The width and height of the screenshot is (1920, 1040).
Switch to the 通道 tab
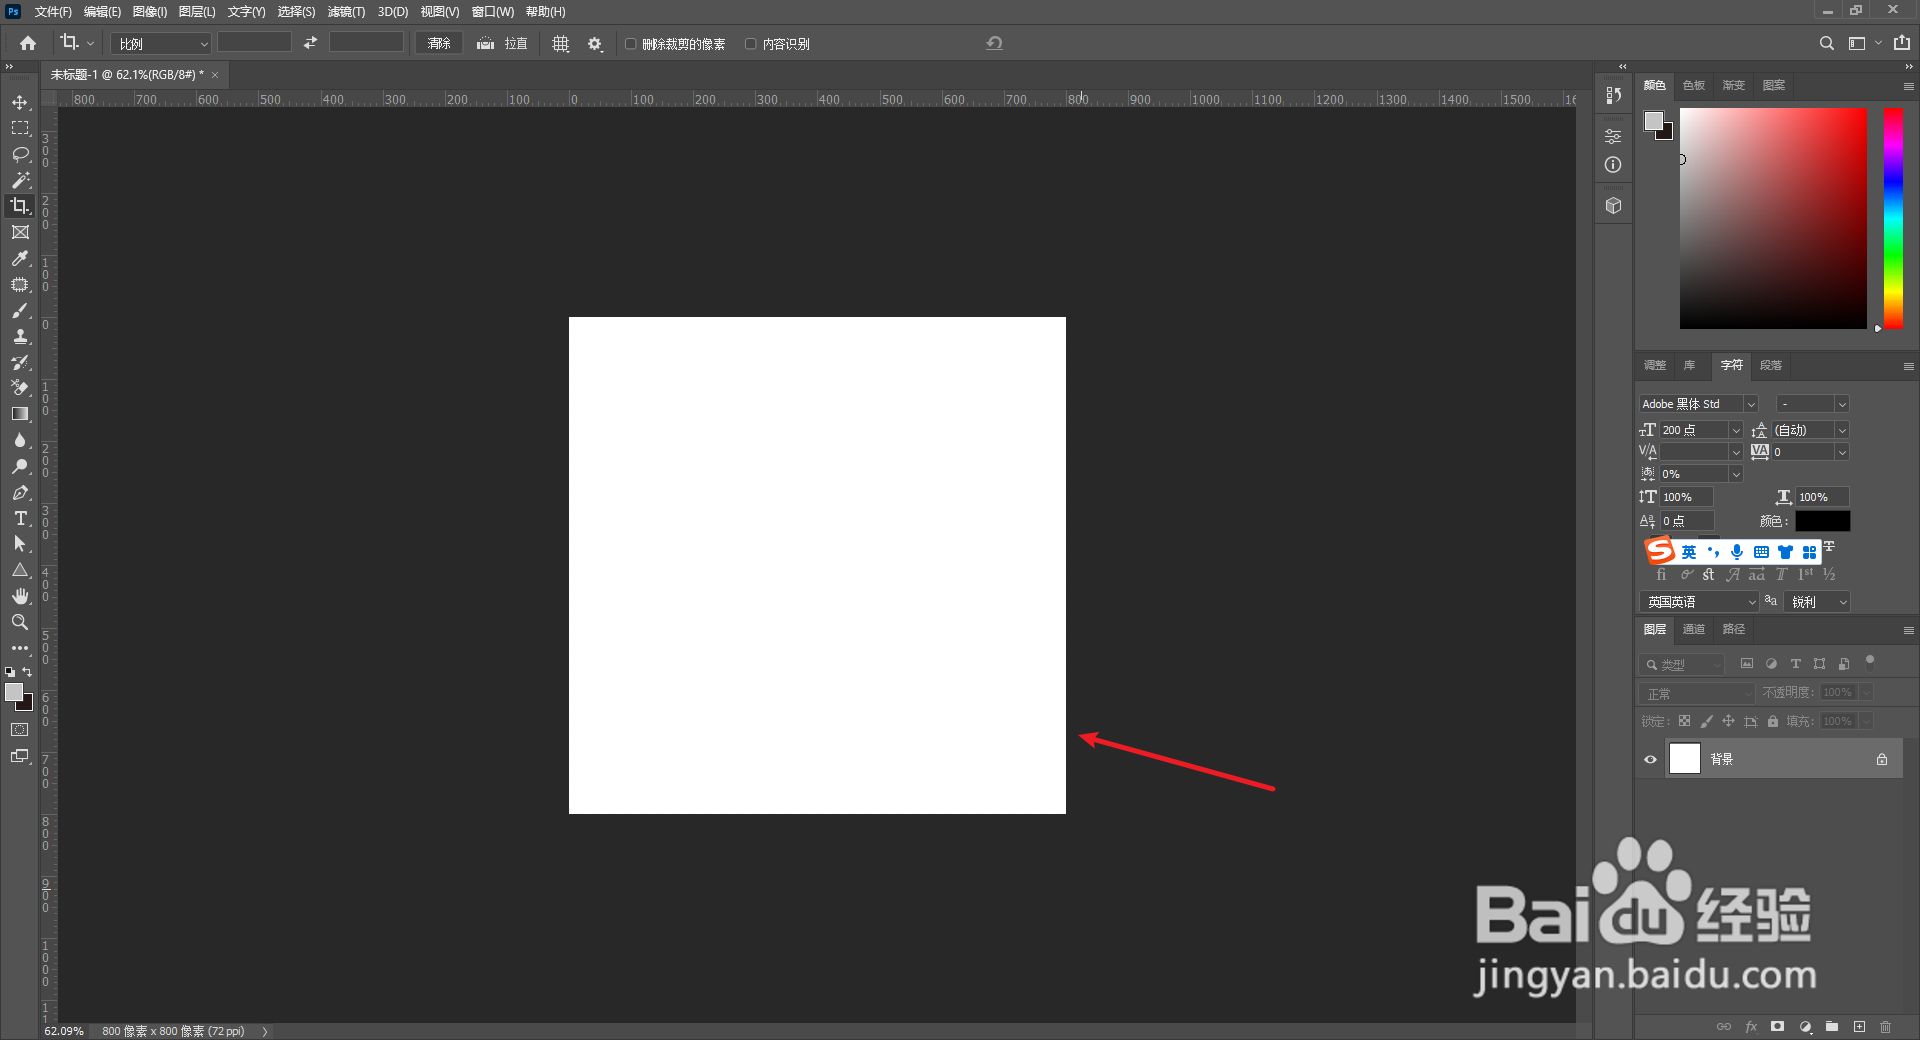click(1694, 629)
